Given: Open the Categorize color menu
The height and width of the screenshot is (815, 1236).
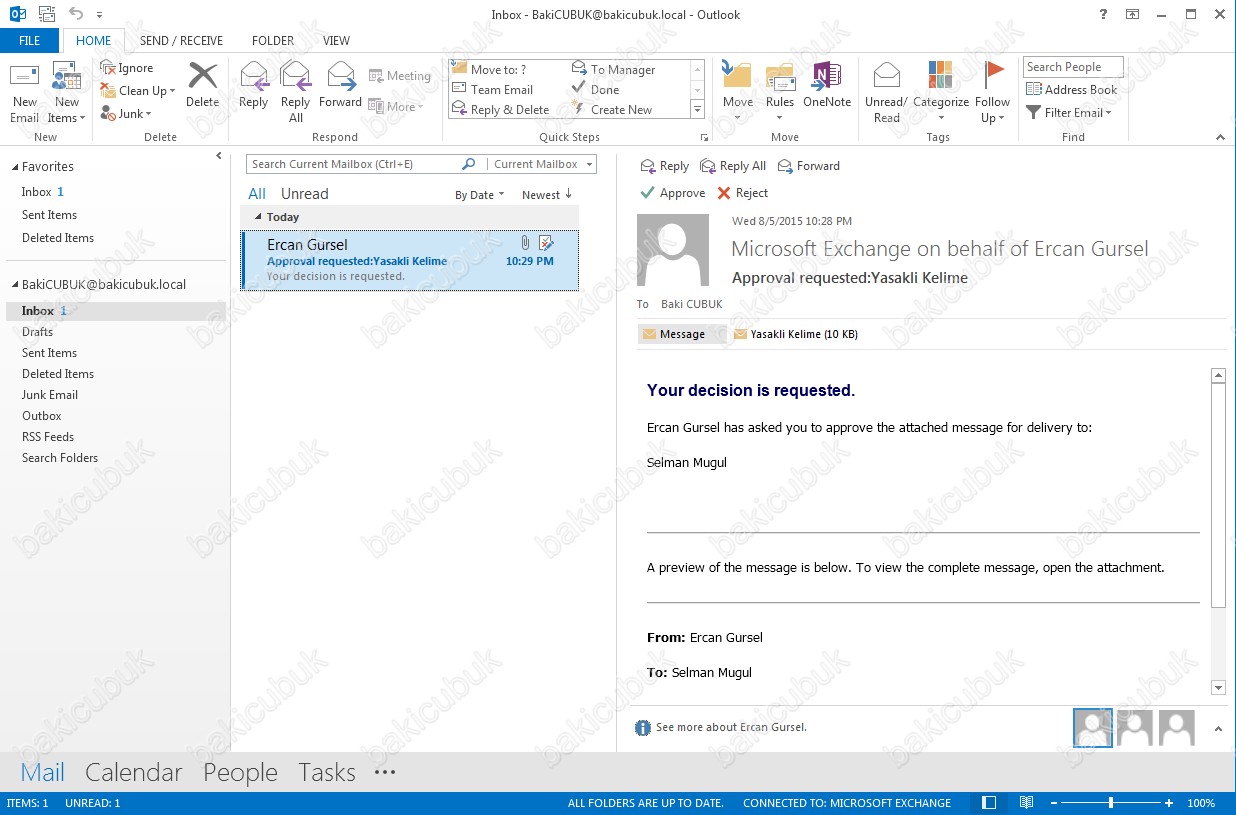Looking at the screenshot, I should point(941,93).
